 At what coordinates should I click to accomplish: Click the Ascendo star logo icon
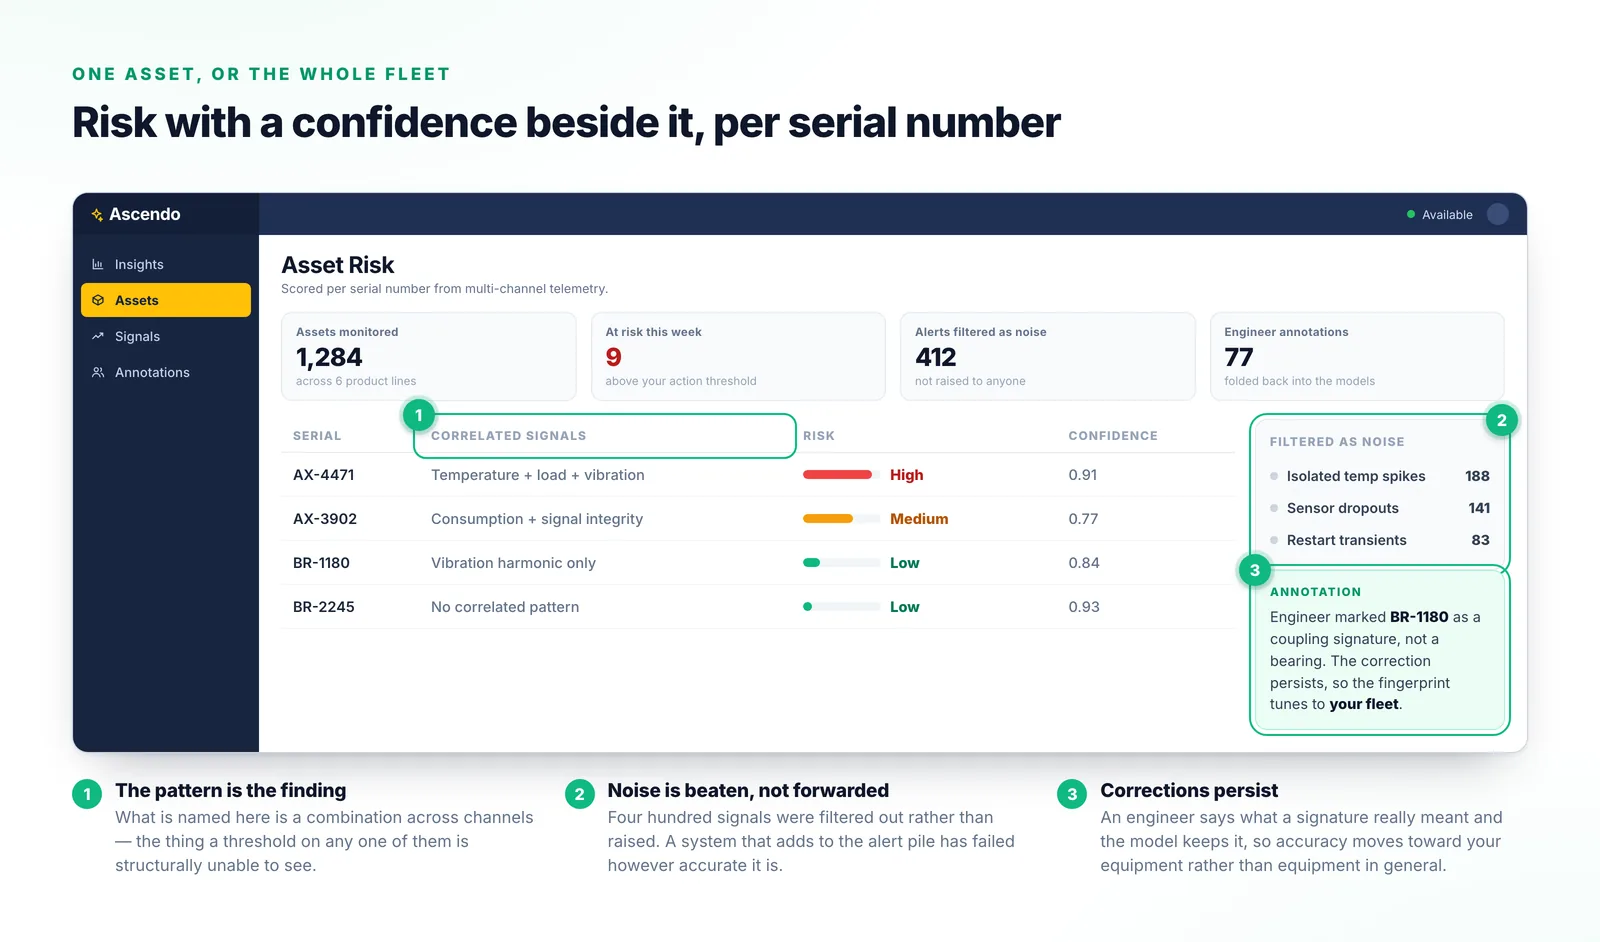pos(97,215)
